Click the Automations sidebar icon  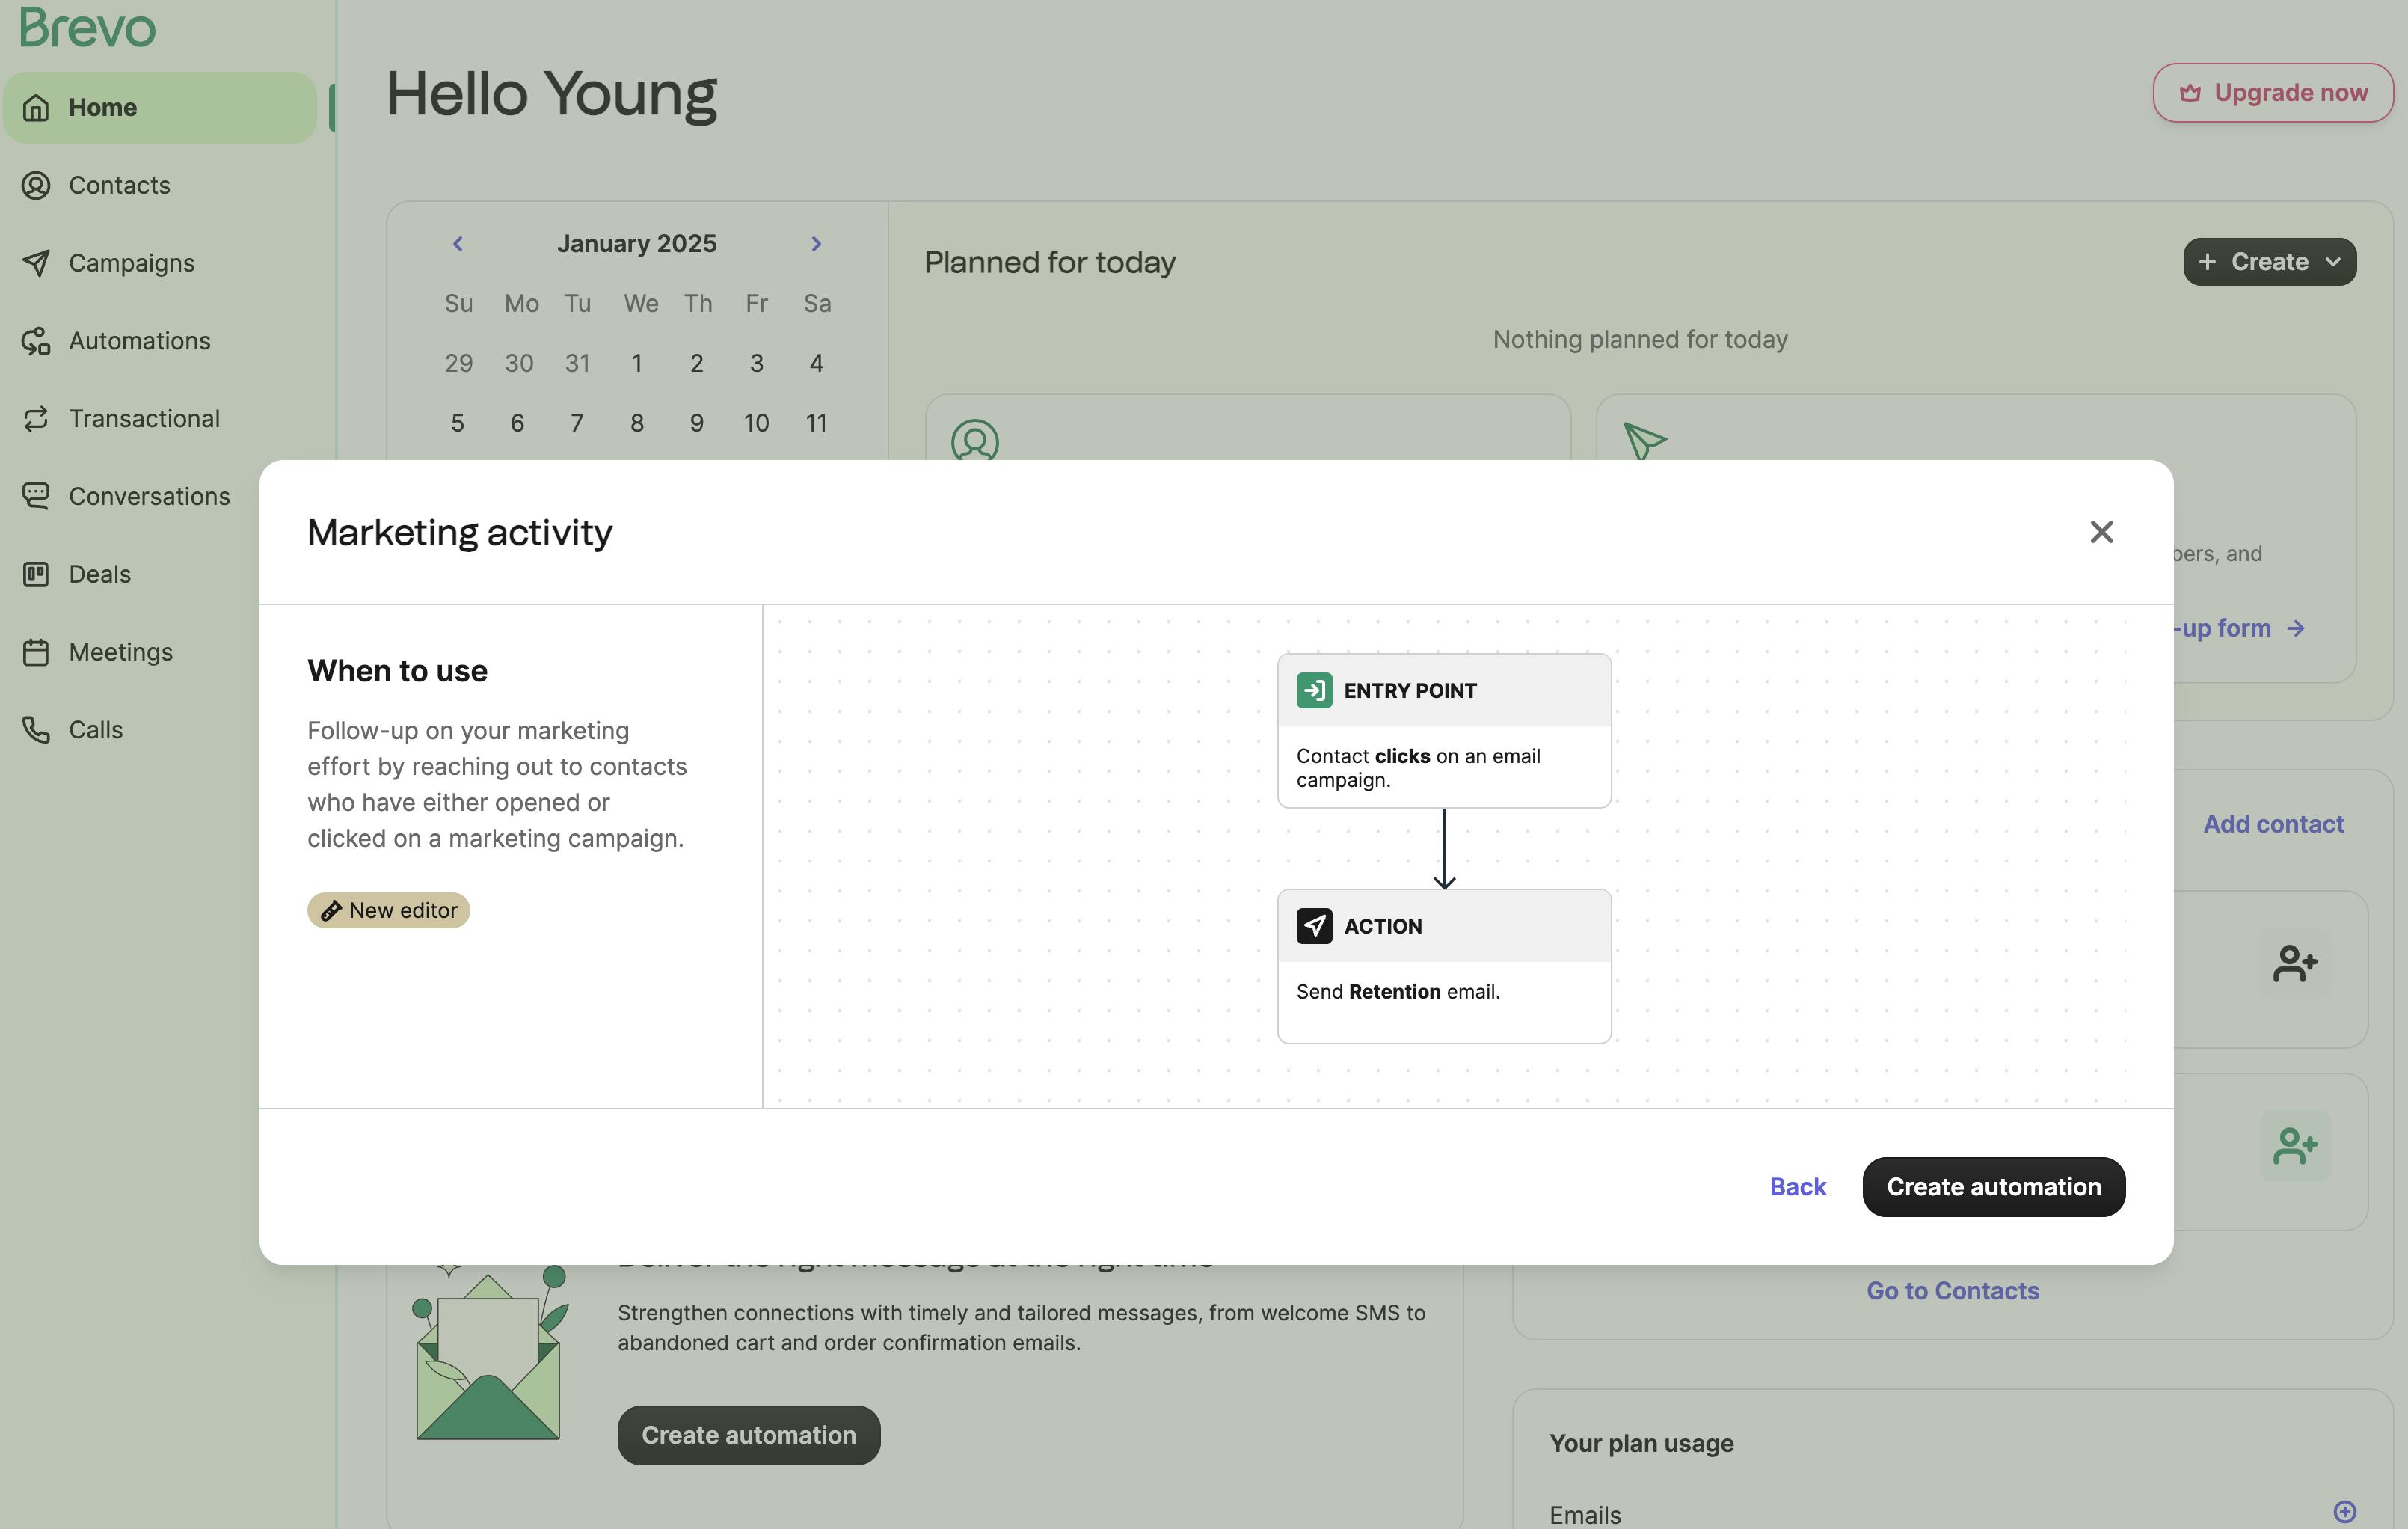click(36, 341)
